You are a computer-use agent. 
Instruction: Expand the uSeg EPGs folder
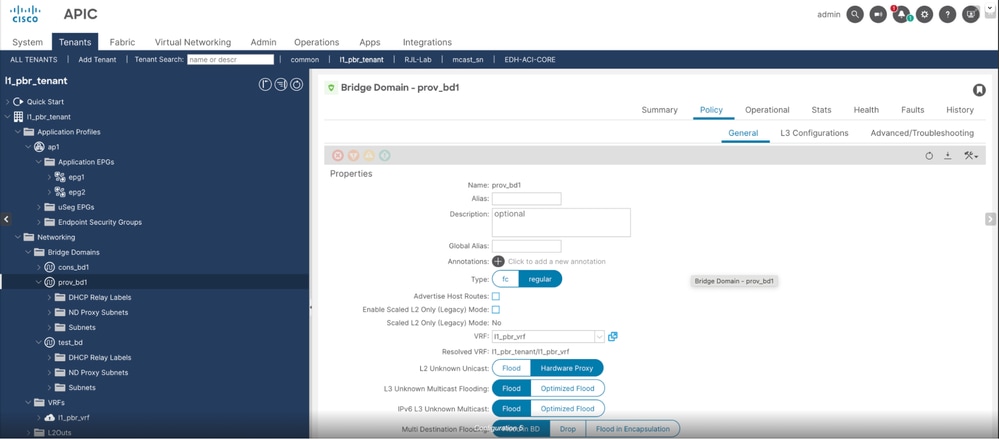(x=39, y=207)
